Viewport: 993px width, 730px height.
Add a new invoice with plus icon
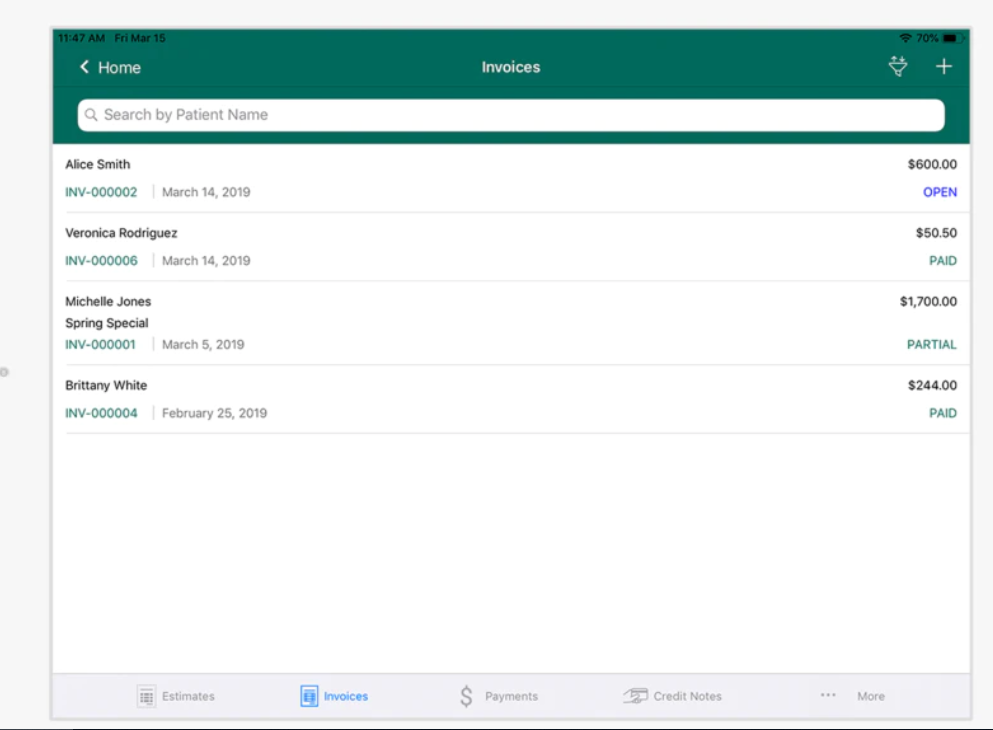click(944, 66)
